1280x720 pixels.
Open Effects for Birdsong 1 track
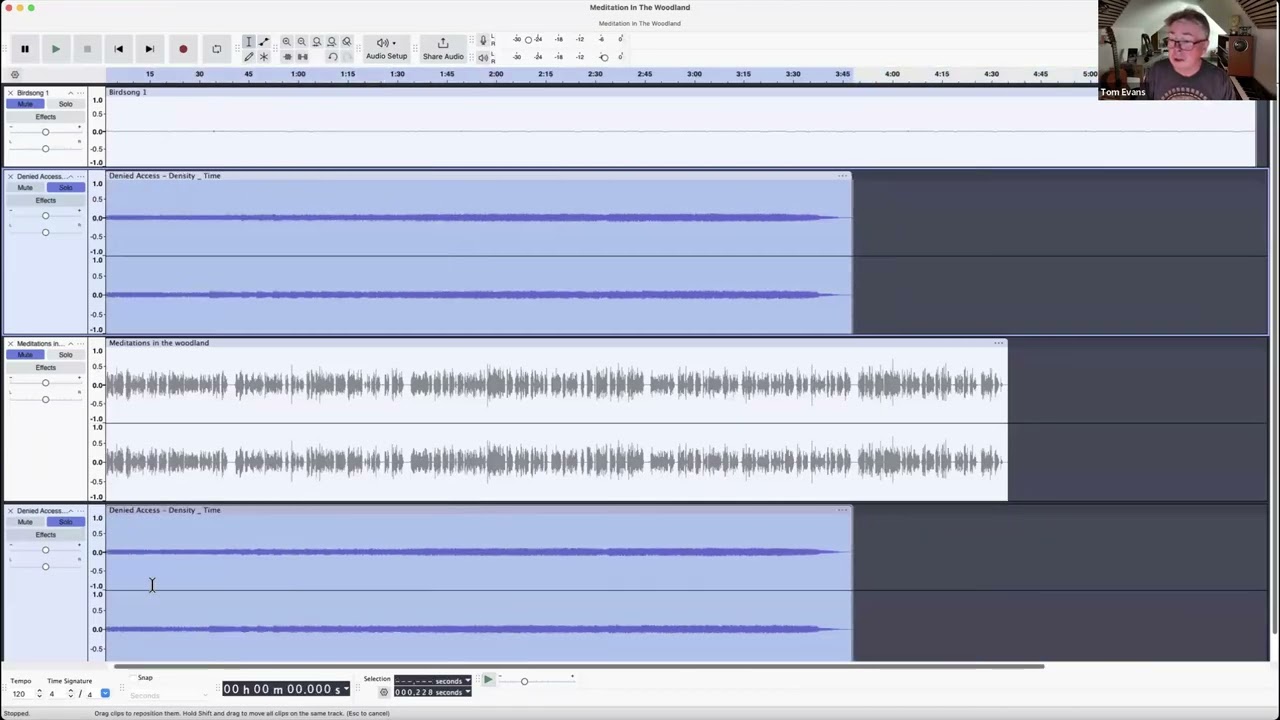45,117
